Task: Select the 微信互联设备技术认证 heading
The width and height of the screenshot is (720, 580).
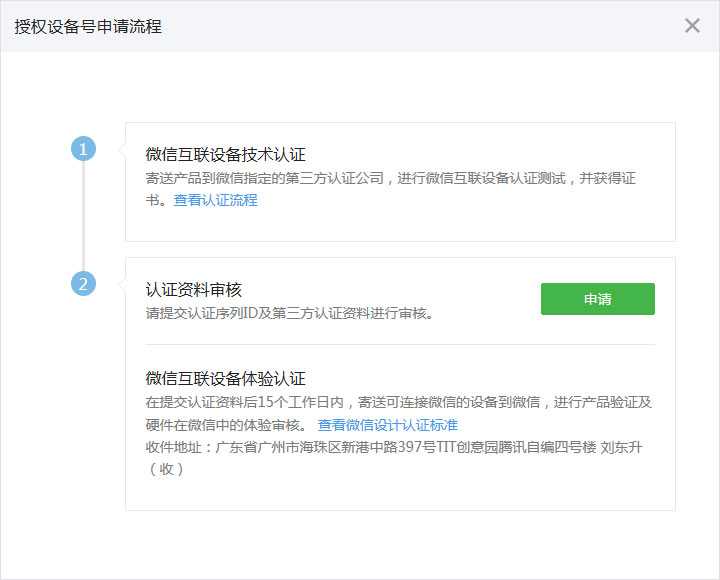Action: [x=225, y=154]
